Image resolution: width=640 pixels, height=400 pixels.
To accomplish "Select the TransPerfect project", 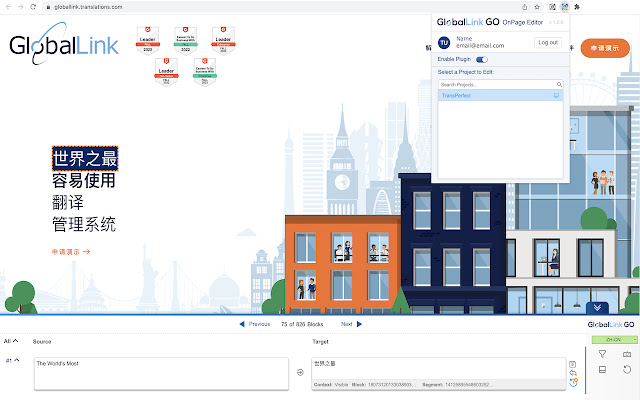I will 500,96.
